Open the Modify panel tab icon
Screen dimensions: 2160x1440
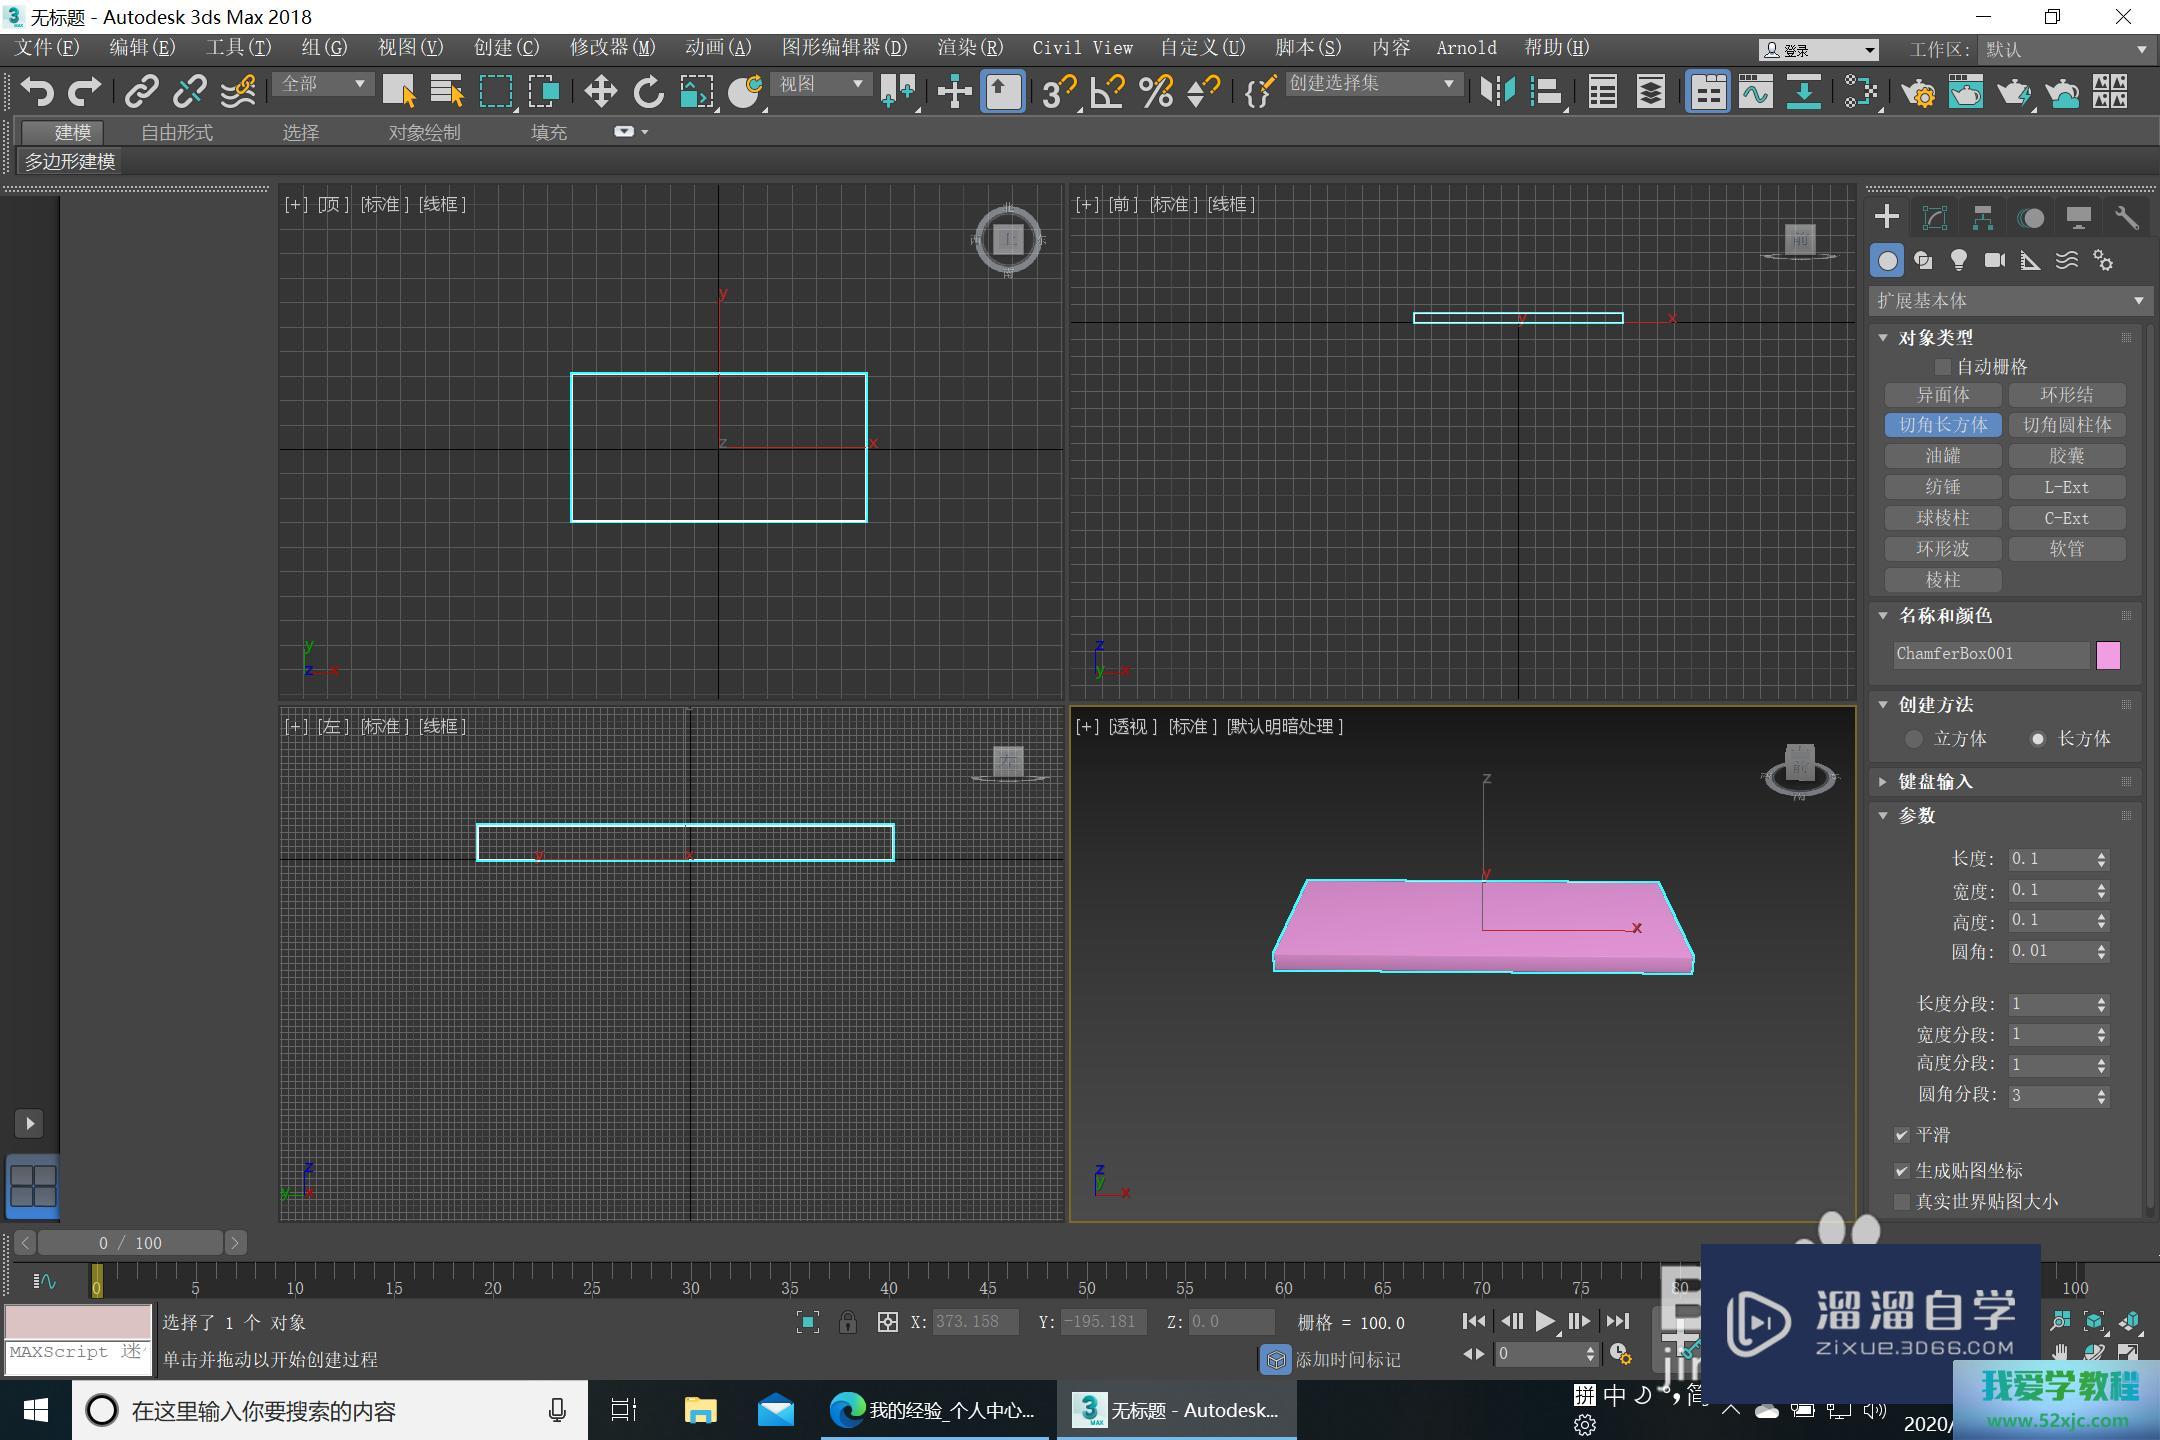click(1934, 218)
